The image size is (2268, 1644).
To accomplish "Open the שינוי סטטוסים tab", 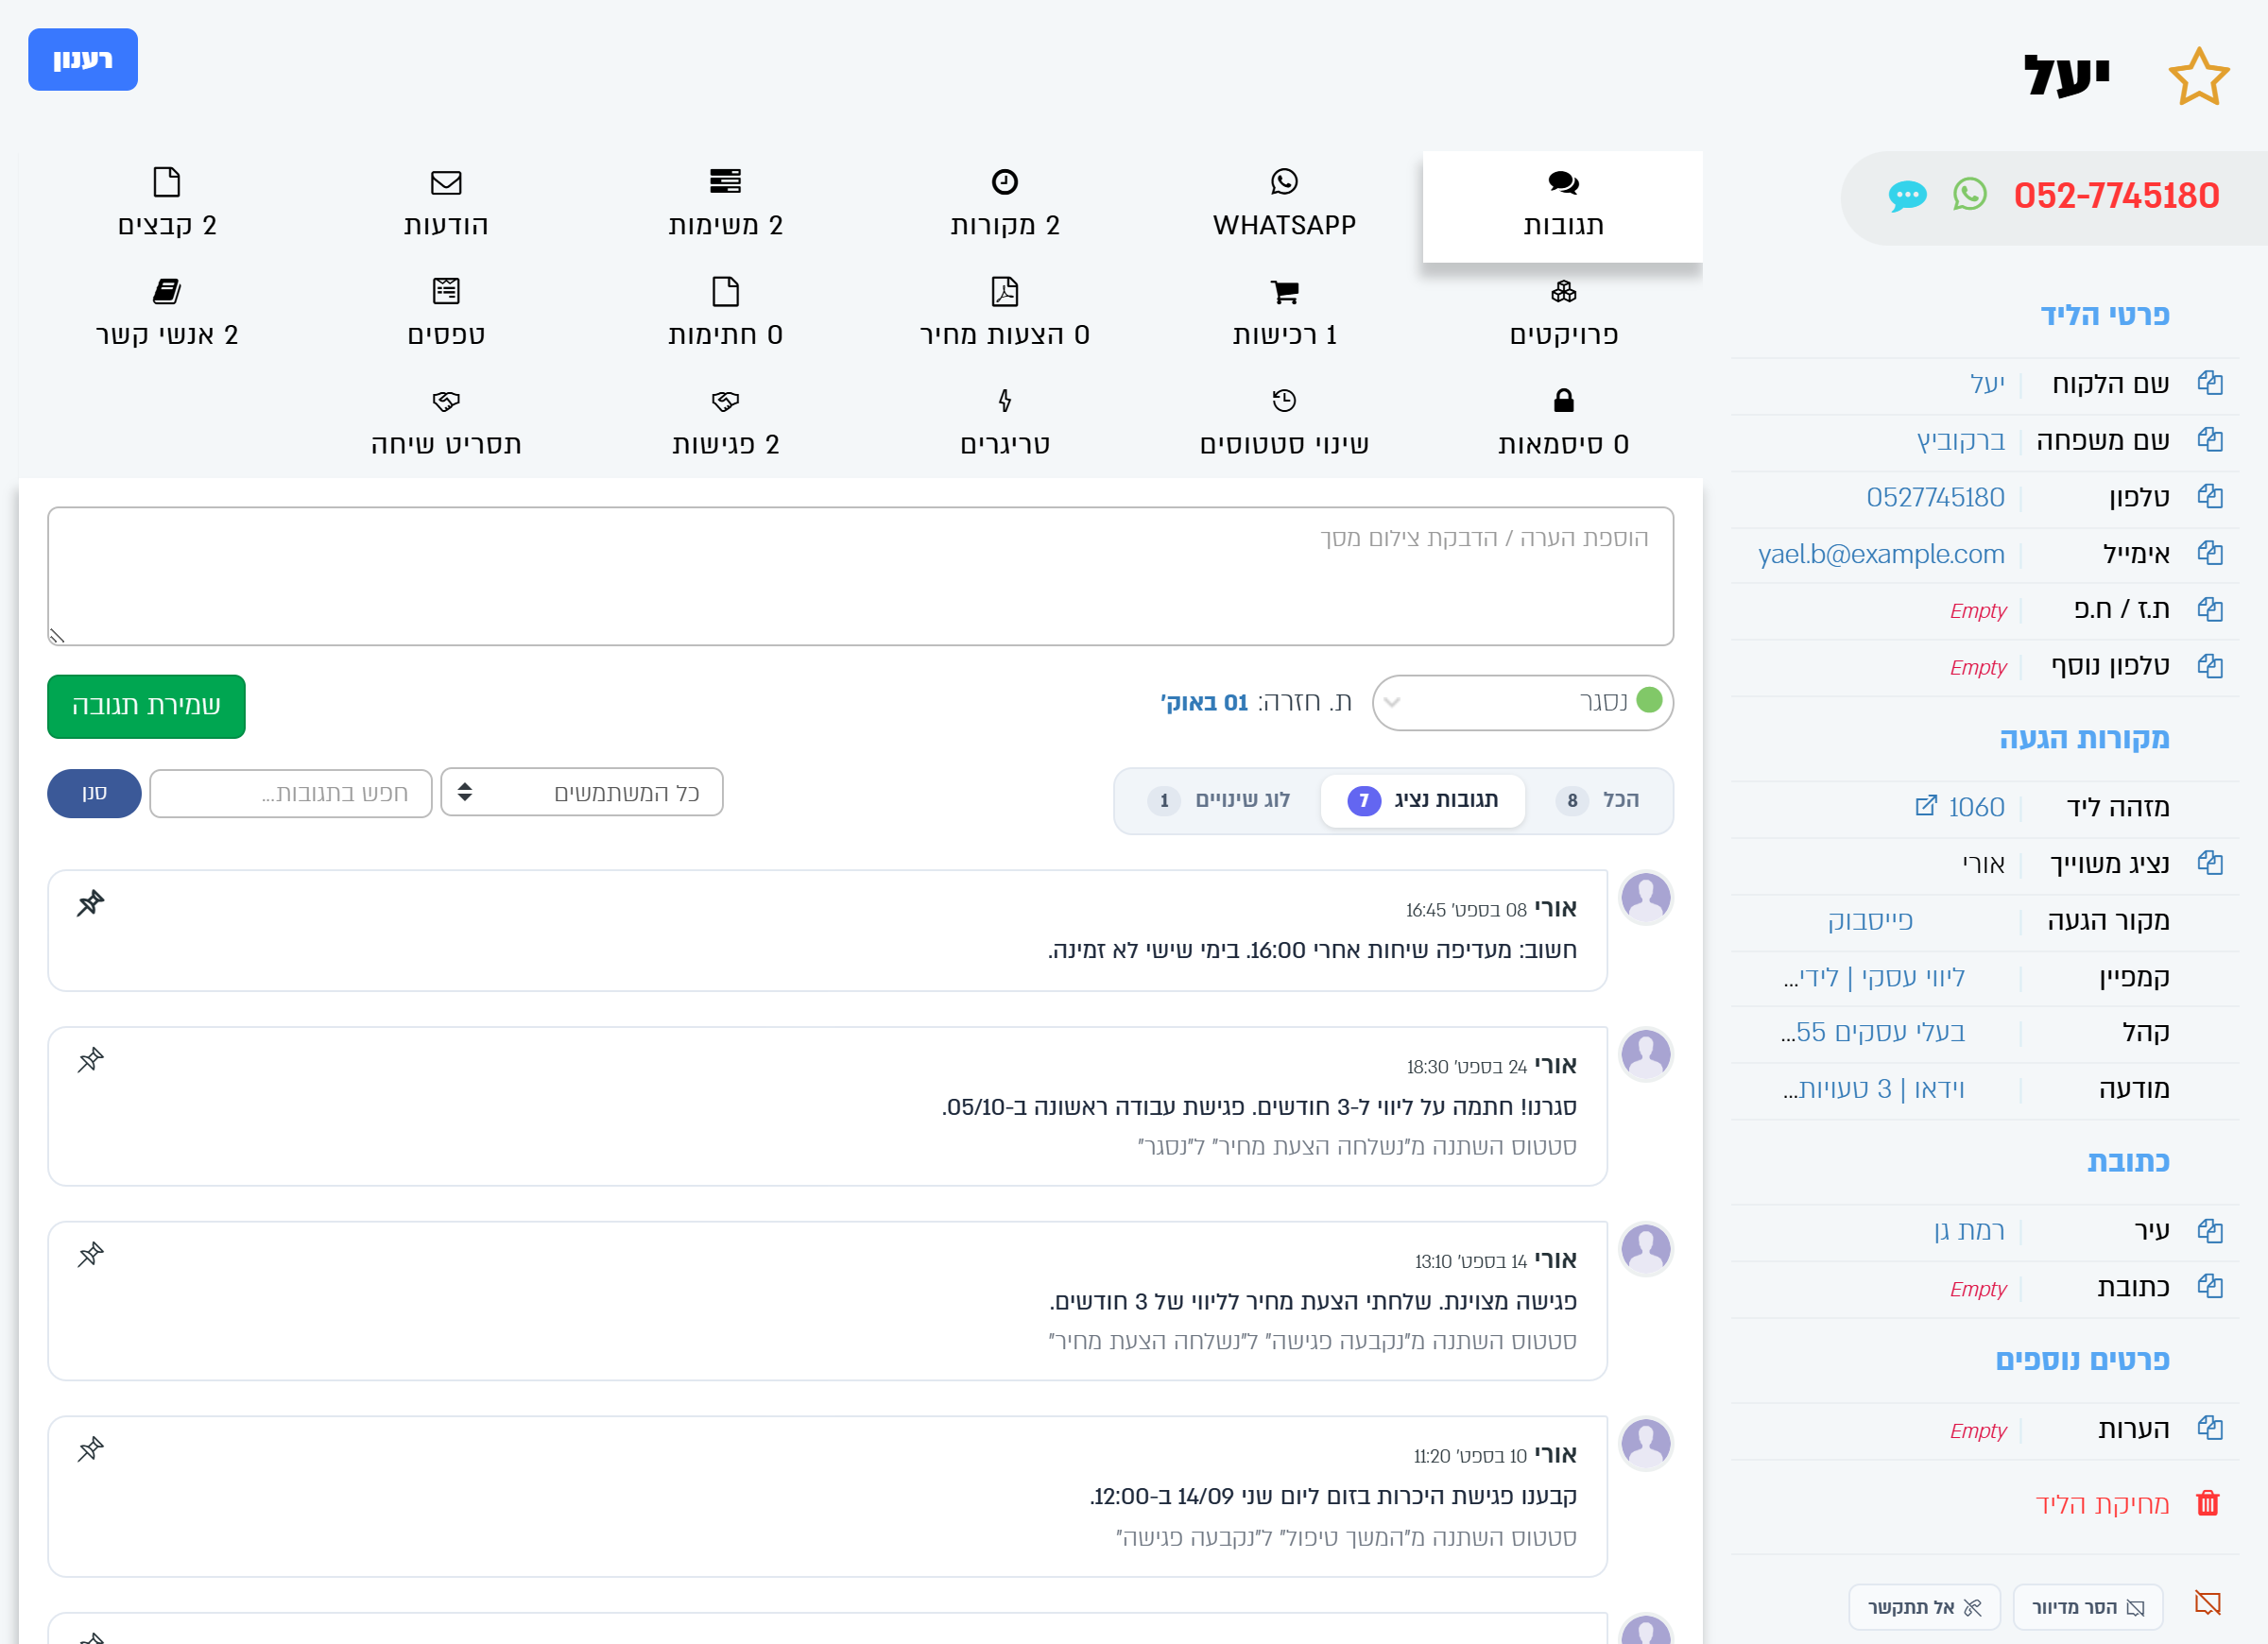I will (x=1284, y=424).
